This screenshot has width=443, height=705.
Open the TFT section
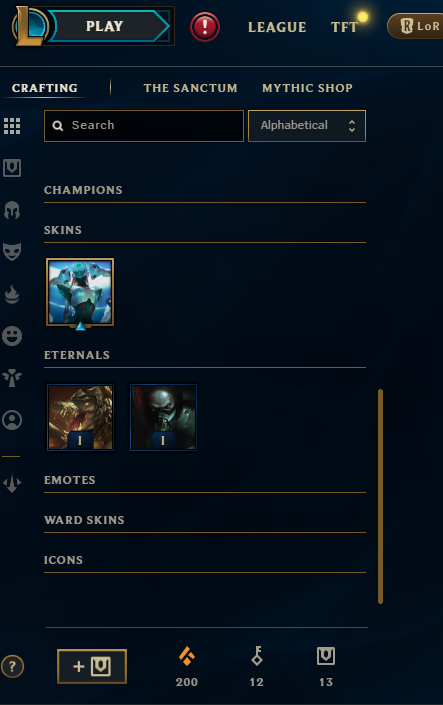click(345, 27)
